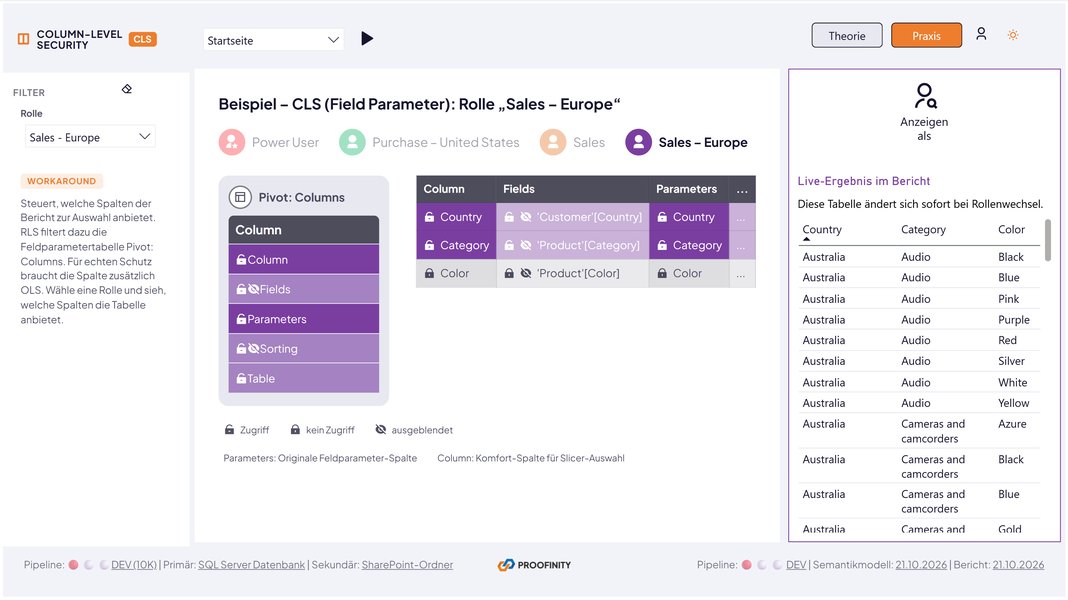Sort by the Category column header in report
This screenshot has width=1068, height=600.
[923, 230]
